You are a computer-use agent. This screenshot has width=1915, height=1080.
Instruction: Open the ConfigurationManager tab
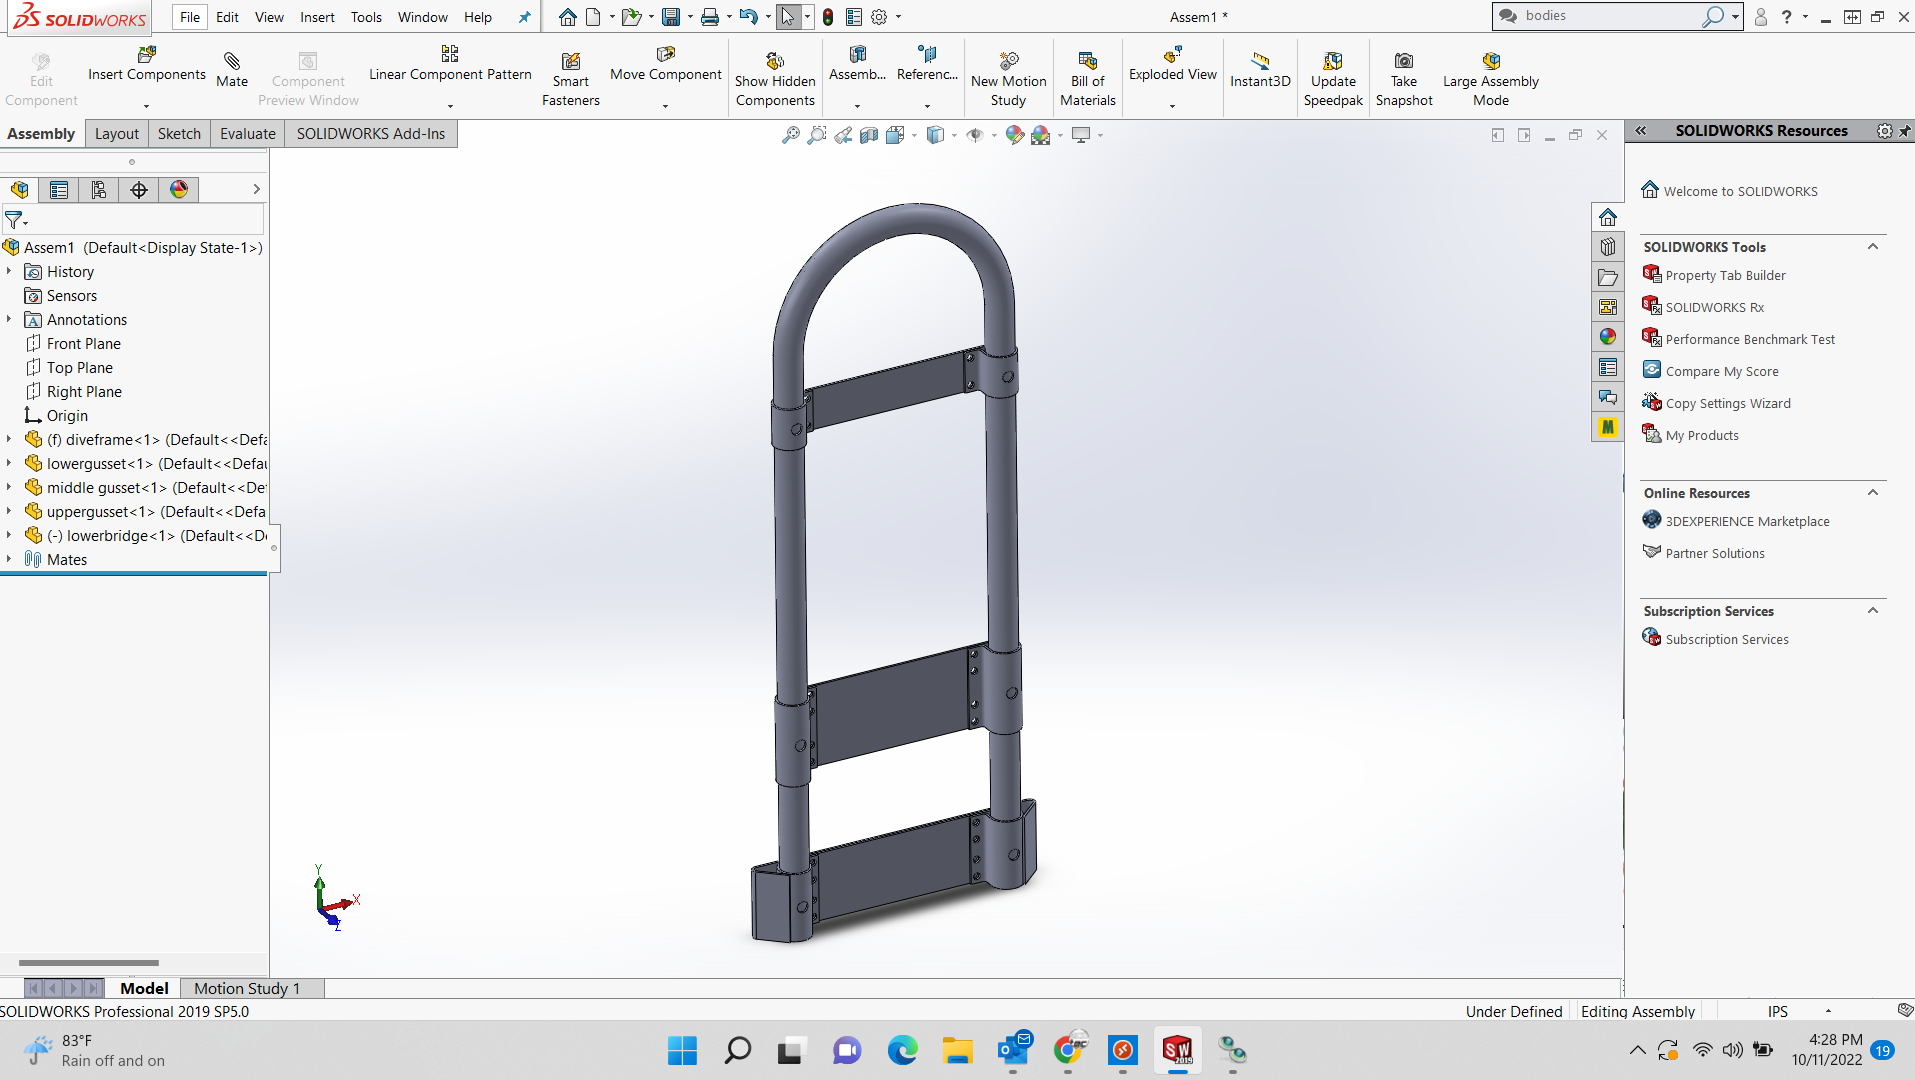pyautogui.click(x=99, y=190)
